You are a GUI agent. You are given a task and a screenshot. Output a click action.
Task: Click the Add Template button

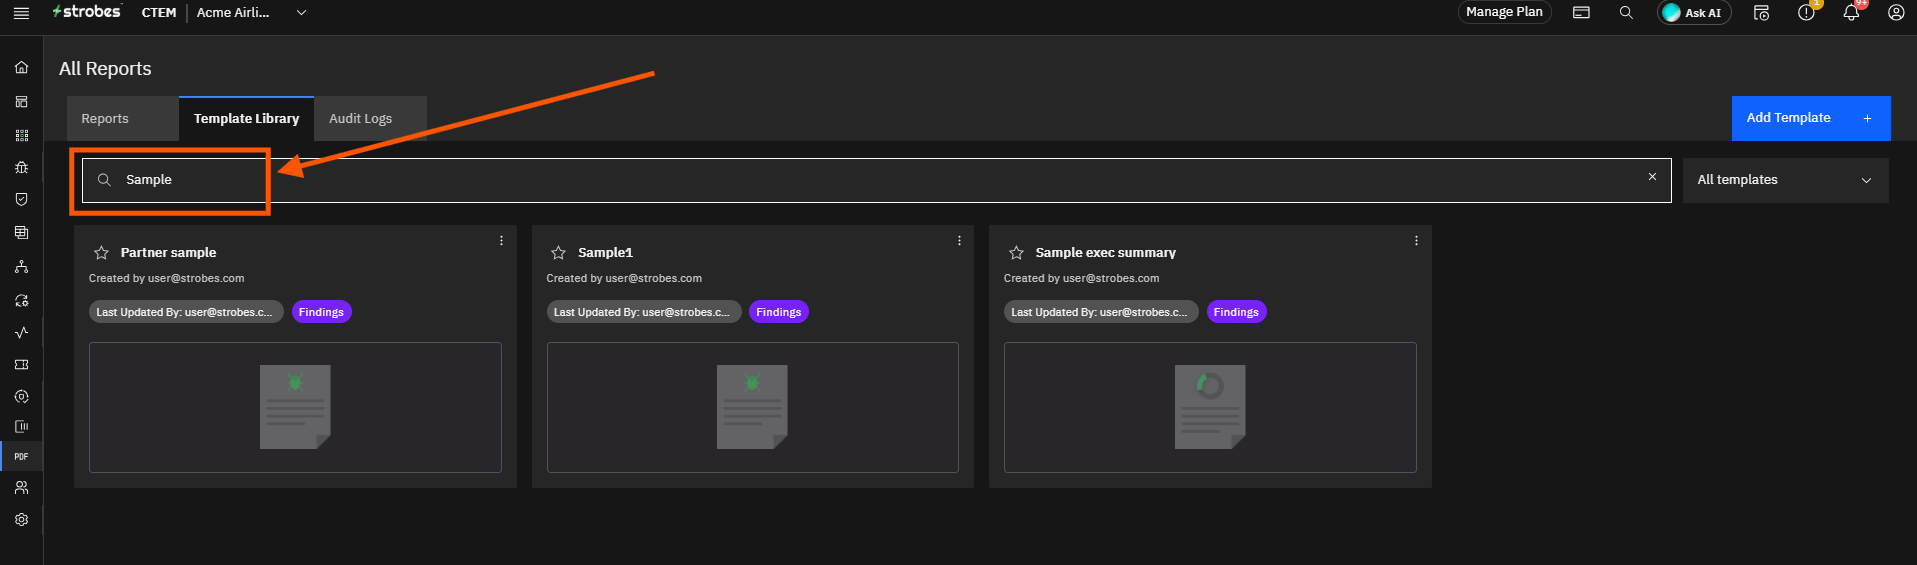point(1811,118)
